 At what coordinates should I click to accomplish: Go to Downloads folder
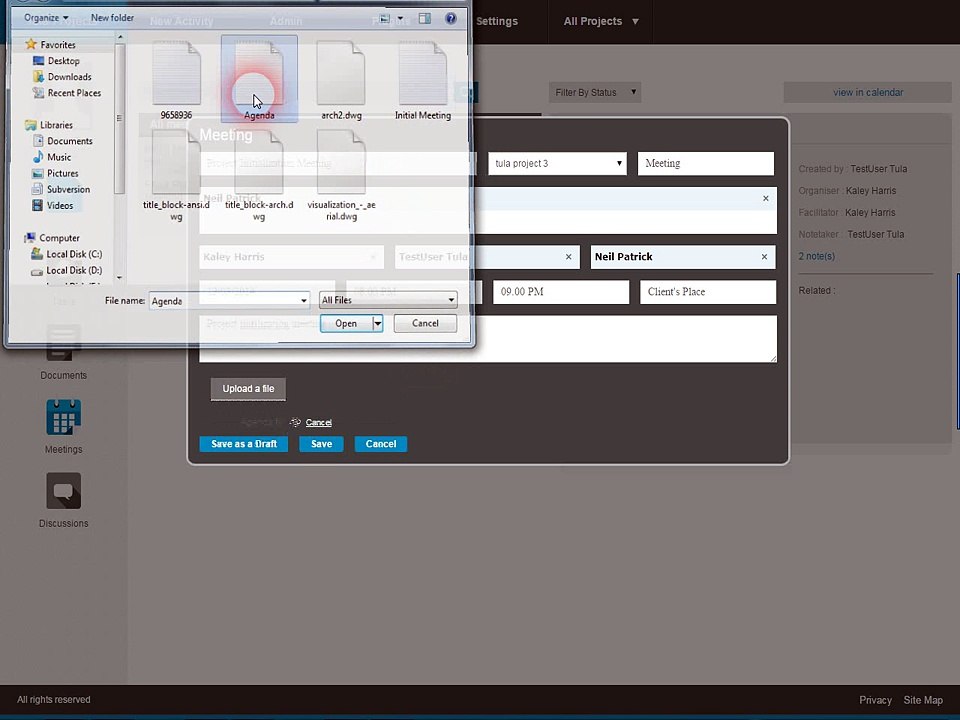pos(69,77)
